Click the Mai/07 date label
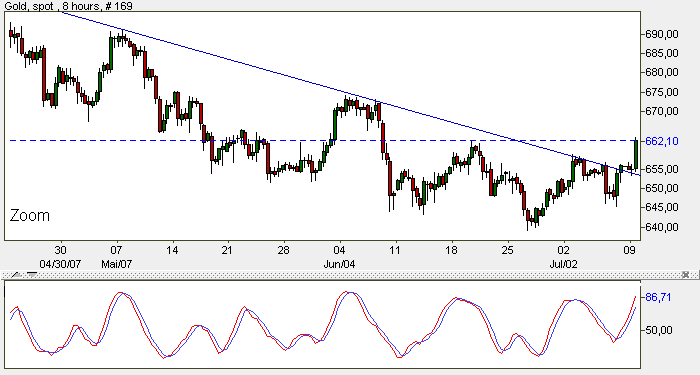Screen dimensions: 700x375 [116, 264]
